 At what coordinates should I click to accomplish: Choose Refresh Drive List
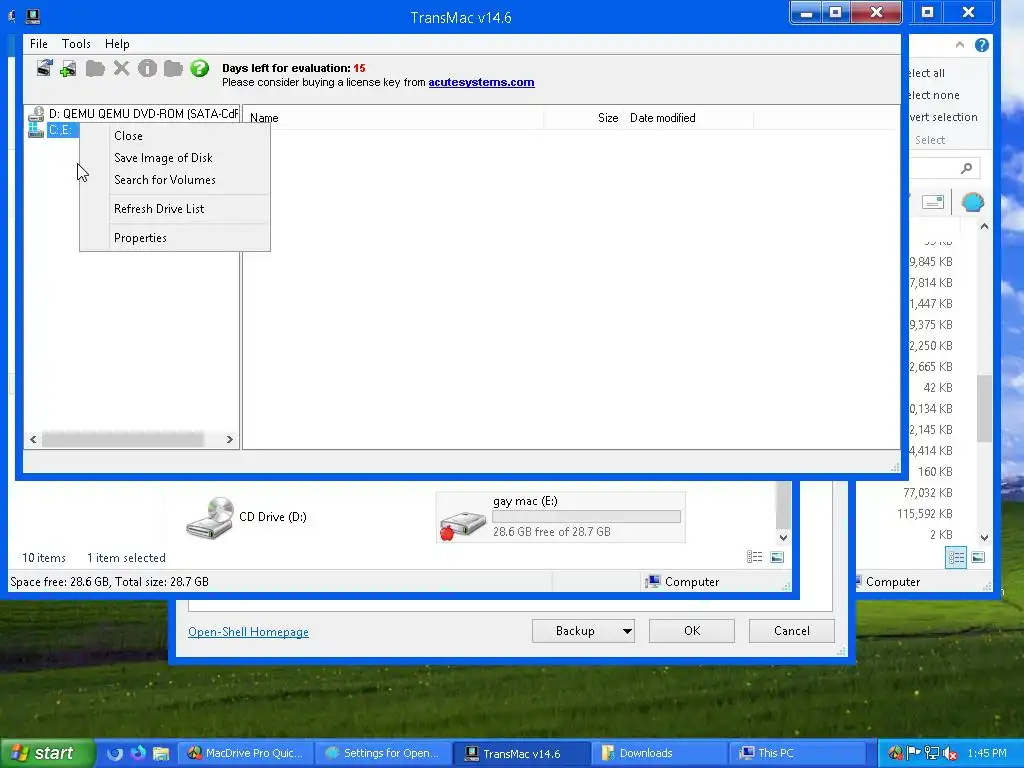tap(174, 209)
